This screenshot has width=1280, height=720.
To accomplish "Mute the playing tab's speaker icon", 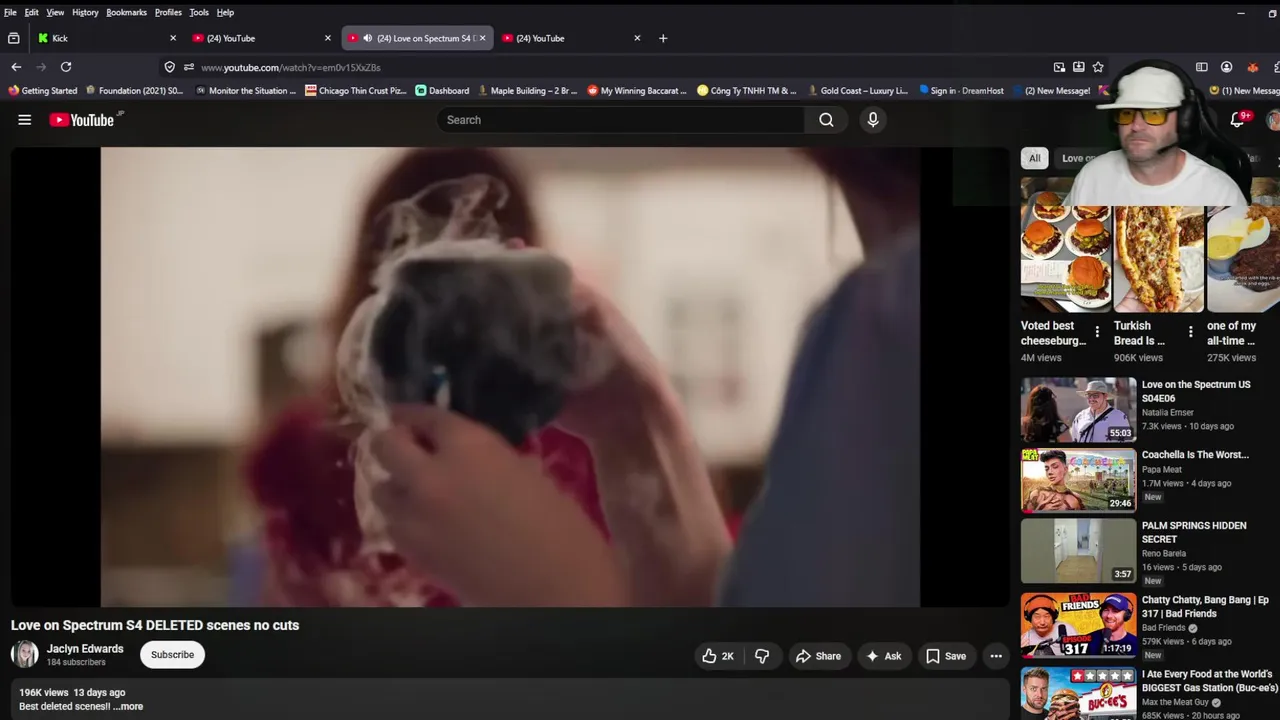I will pos(367,38).
